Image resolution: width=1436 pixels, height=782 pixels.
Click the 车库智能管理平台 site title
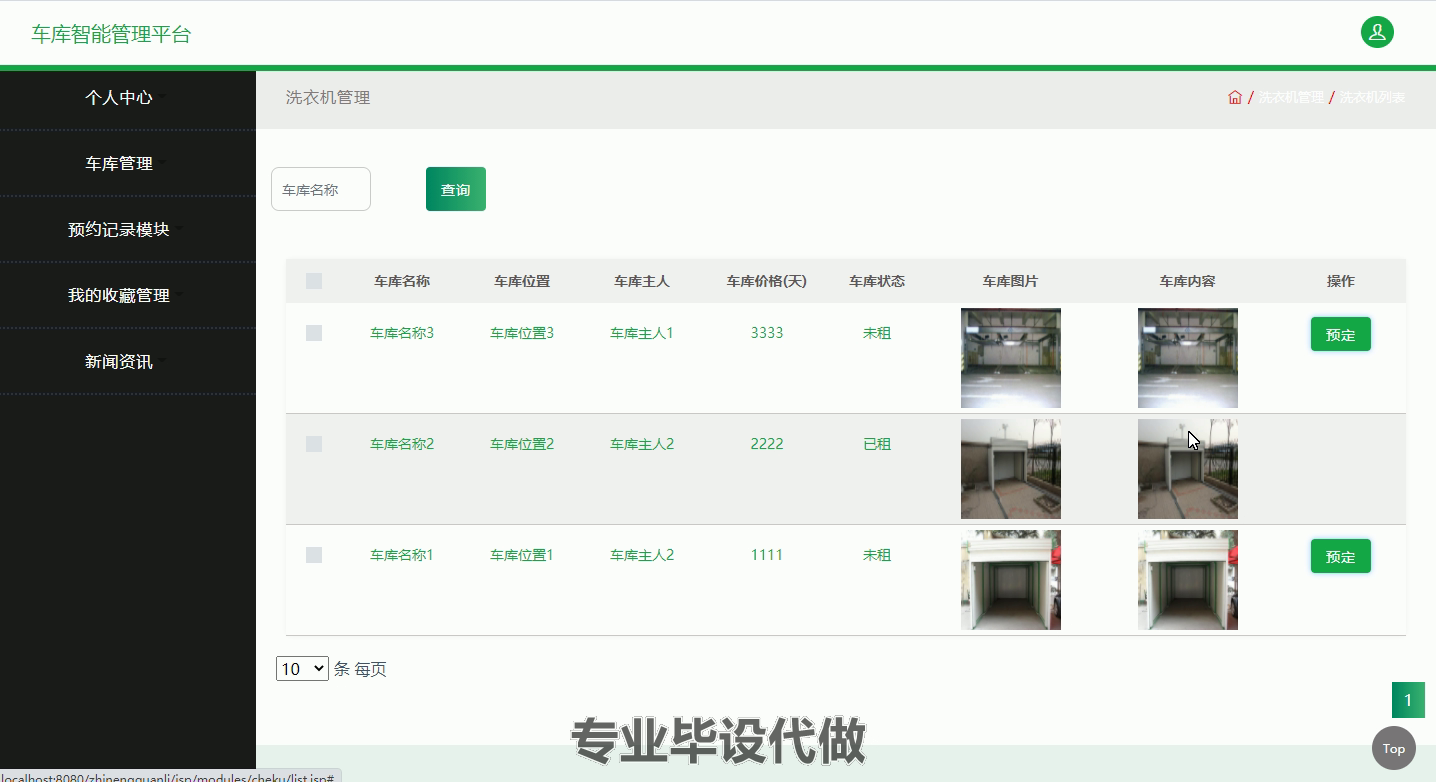(x=111, y=34)
